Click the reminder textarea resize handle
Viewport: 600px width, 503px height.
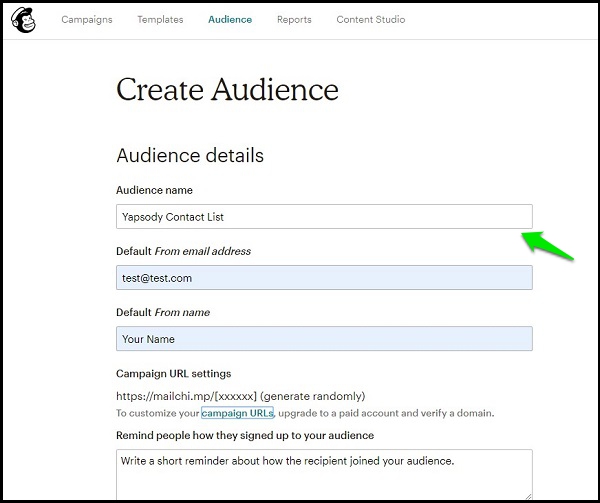(x=528, y=496)
